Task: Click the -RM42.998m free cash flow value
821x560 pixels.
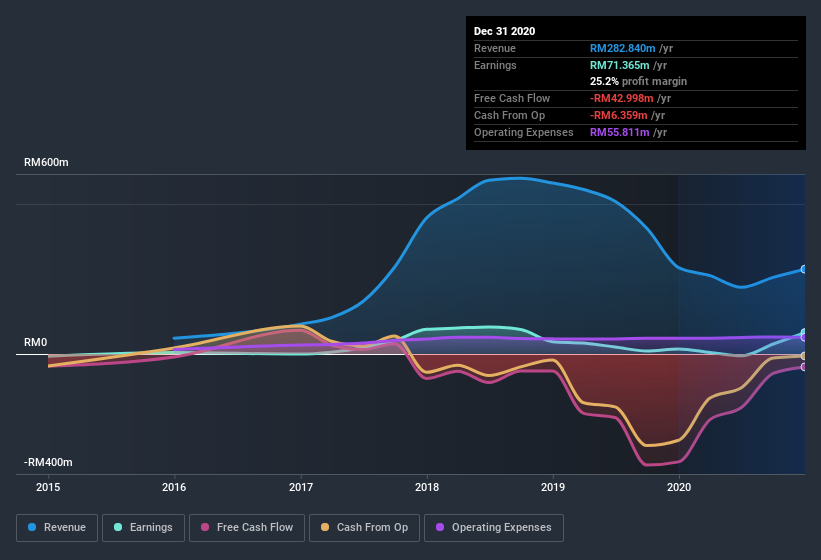Action: coord(622,98)
